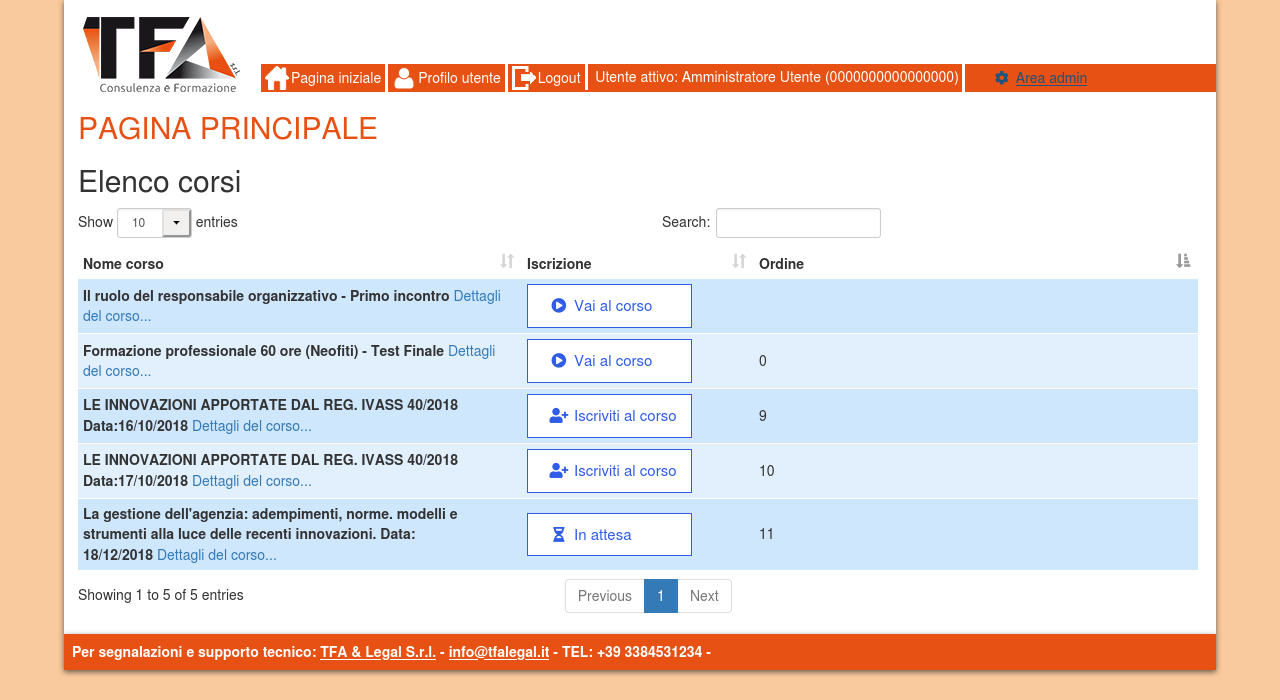Image resolution: width=1280 pixels, height=700 pixels.
Task: Click Vai al corso for Formazione professionale
Action: [x=609, y=361]
